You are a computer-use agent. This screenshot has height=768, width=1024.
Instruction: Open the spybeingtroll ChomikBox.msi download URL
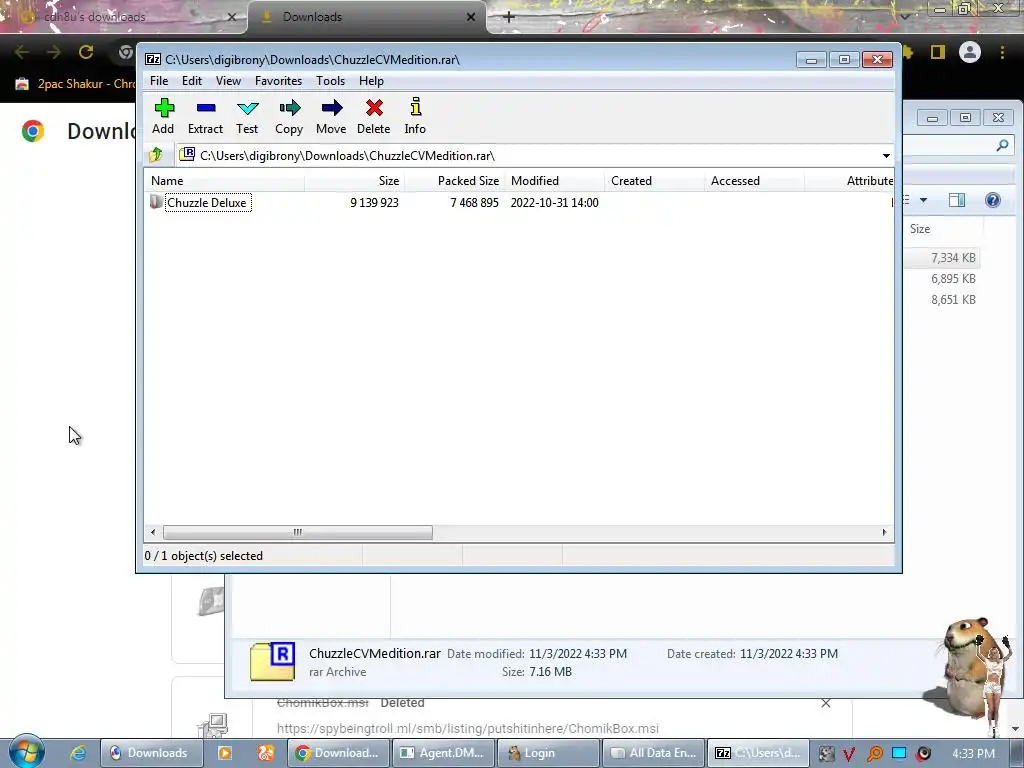click(x=468, y=728)
